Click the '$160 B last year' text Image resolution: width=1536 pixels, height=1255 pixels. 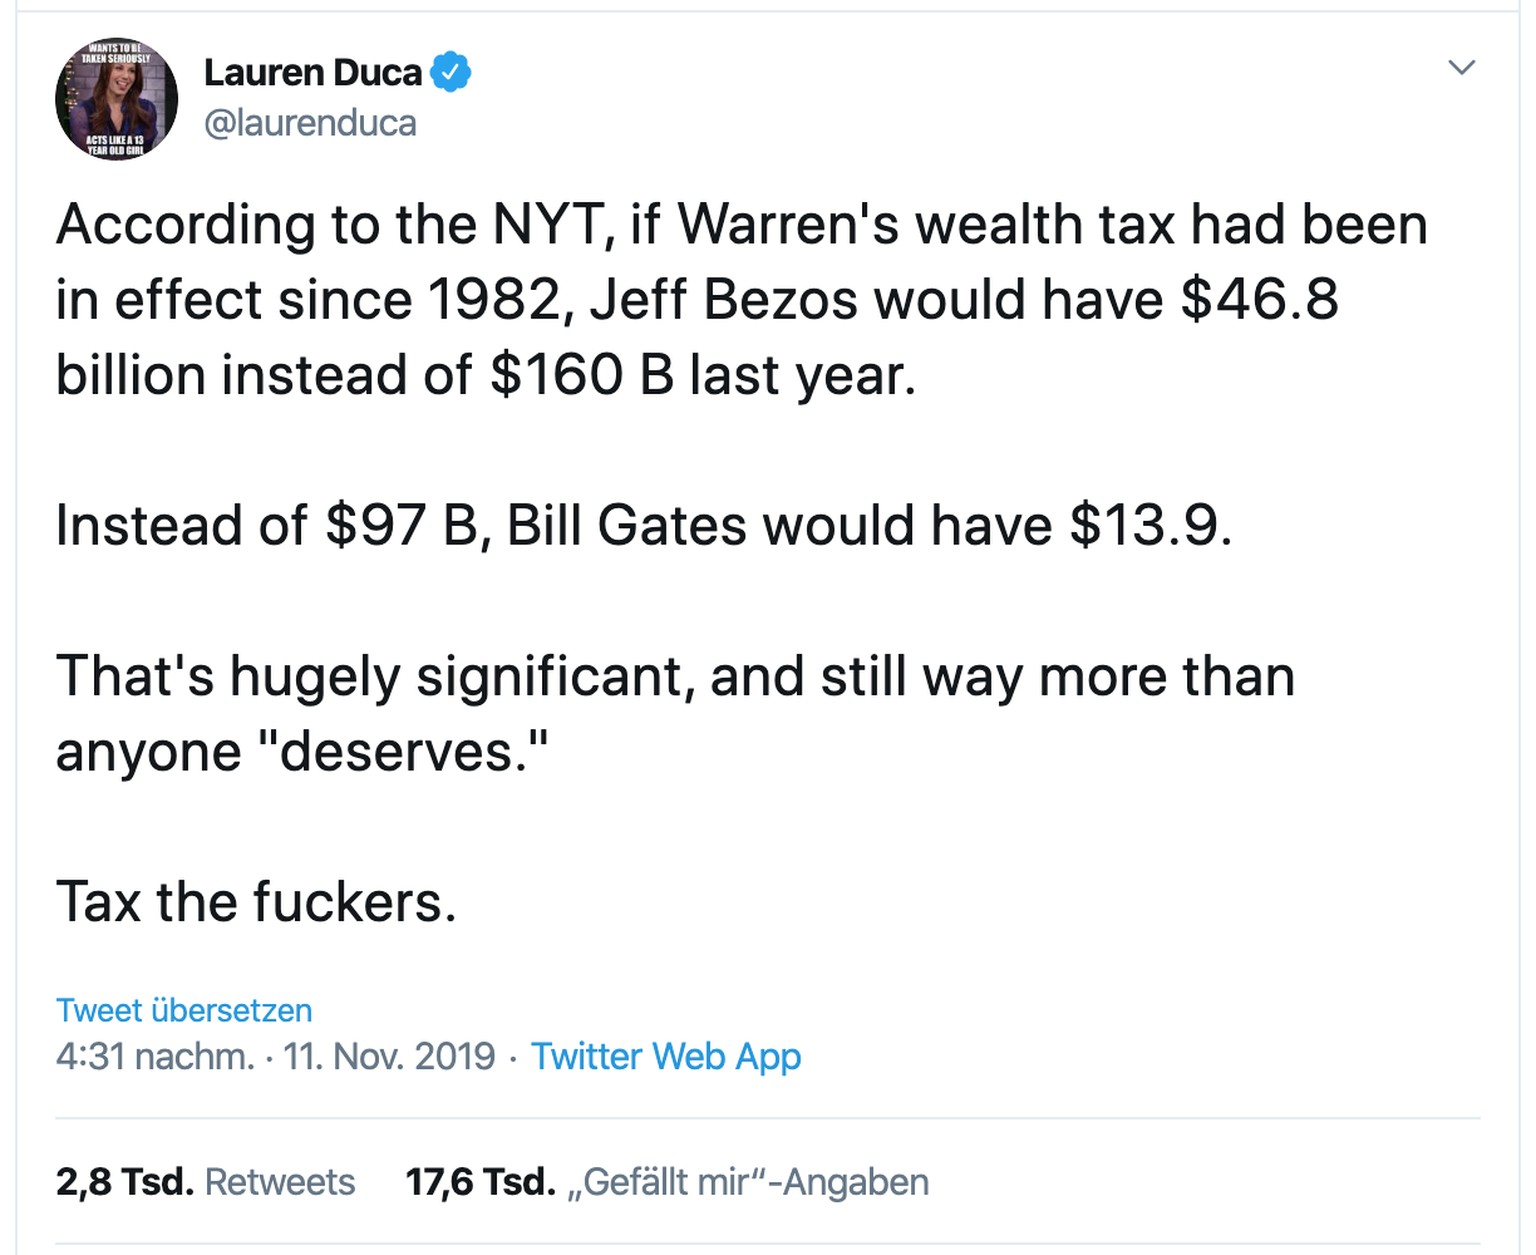(702, 375)
